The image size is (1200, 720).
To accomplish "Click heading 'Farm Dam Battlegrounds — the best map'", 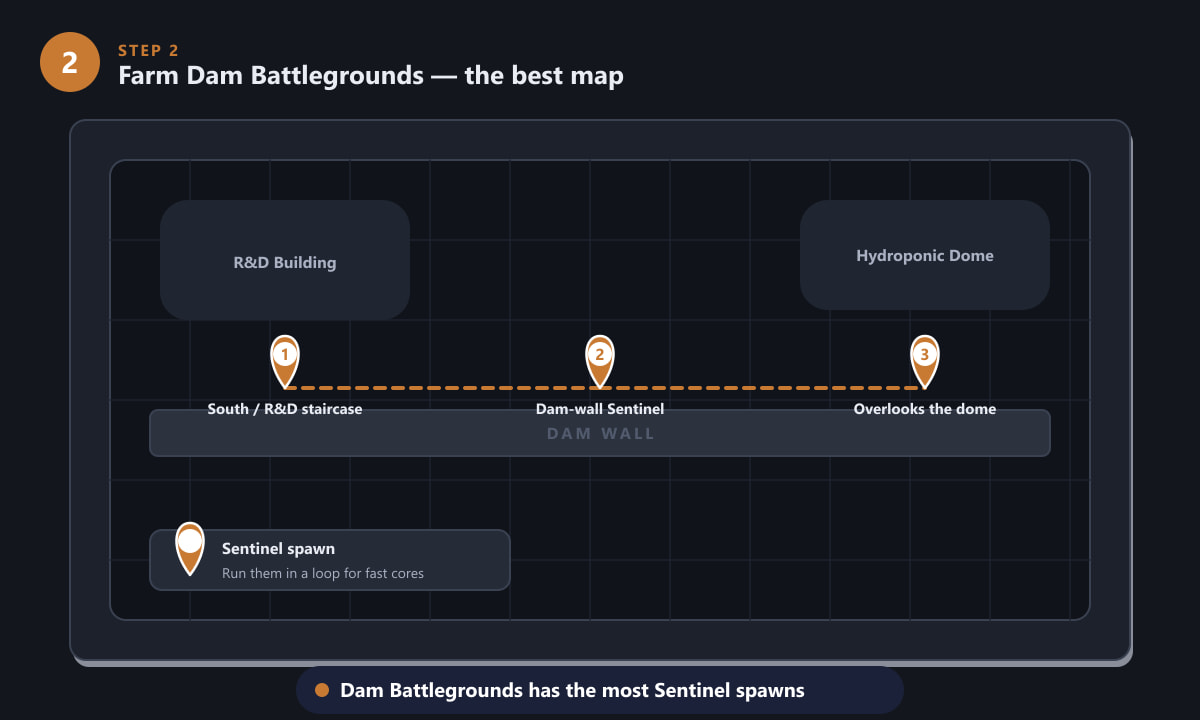I will (371, 76).
